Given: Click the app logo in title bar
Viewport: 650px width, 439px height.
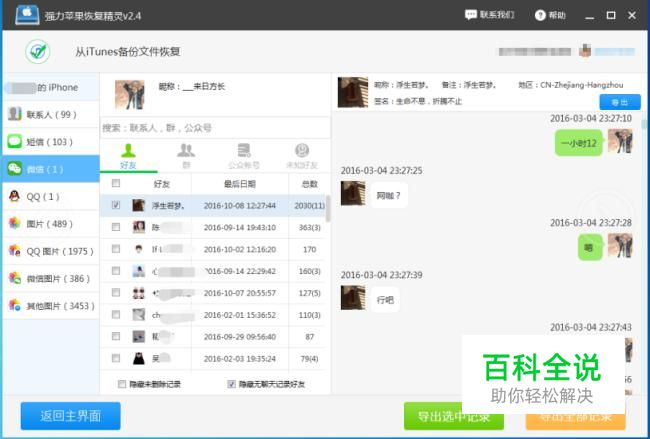Looking at the screenshot, I should pos(27,15).
